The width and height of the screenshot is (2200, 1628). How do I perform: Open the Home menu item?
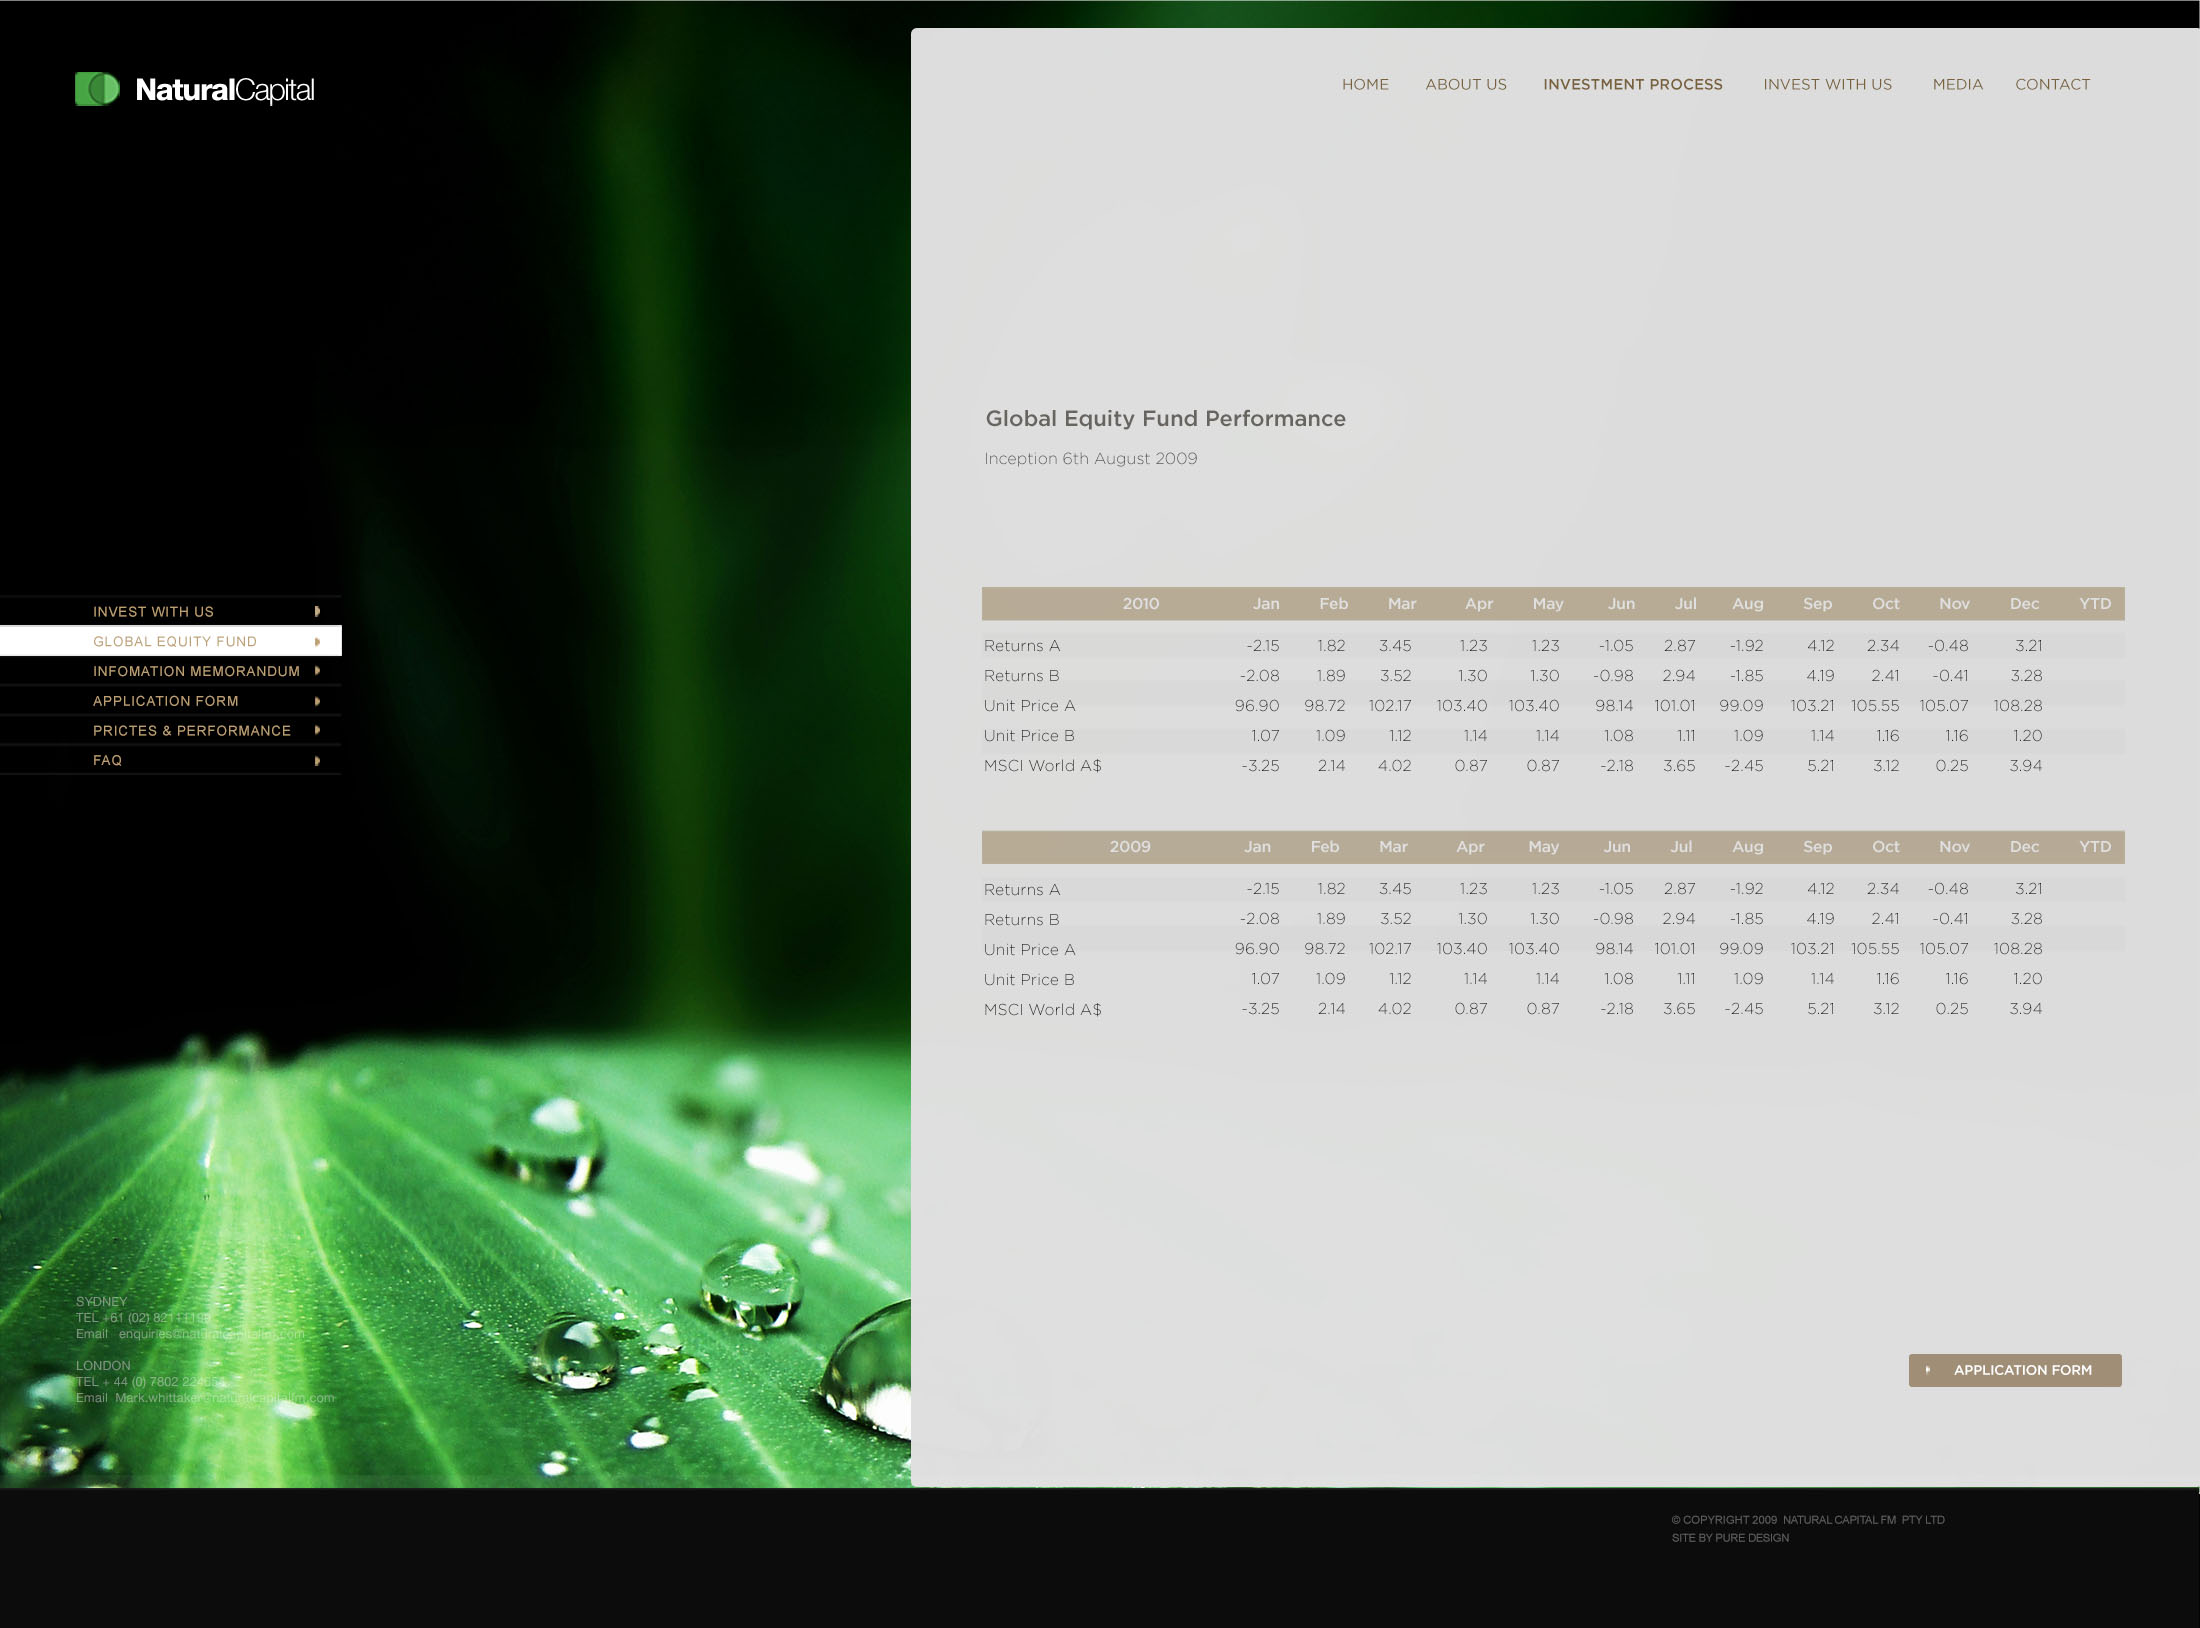(x=1365, y=85)
